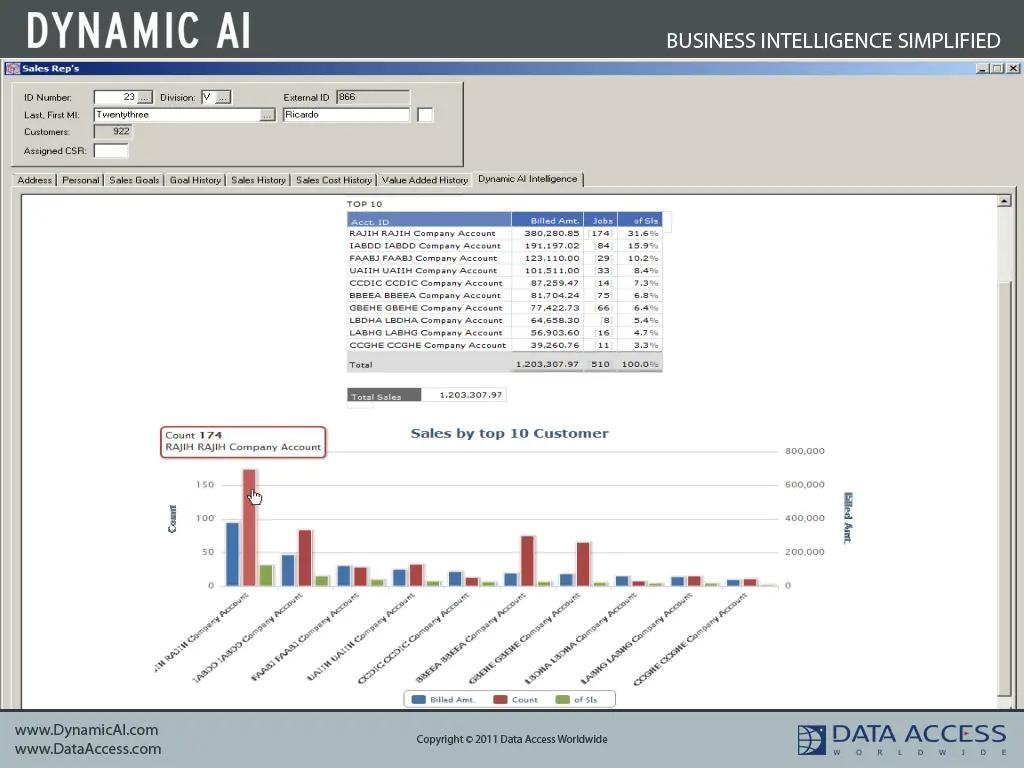Select the LABHG LABHG Company Account row
The width and height of the screenshot is (1024, 768).
[x=504, y=332]
